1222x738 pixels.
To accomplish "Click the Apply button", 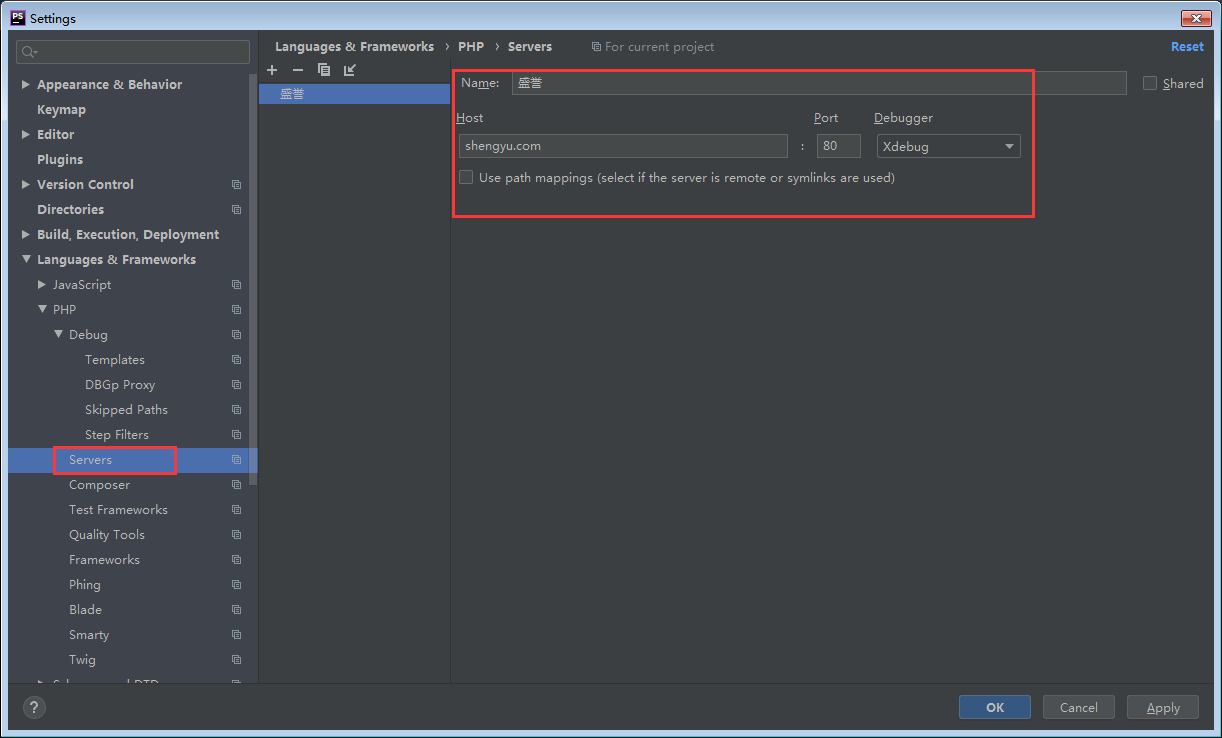I will [x=1162, y=707].
